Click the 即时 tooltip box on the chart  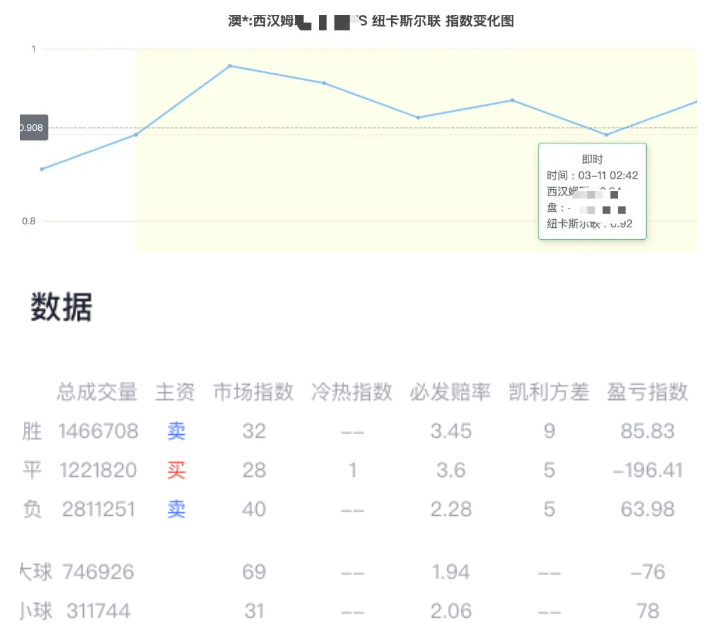coord(592,191)
